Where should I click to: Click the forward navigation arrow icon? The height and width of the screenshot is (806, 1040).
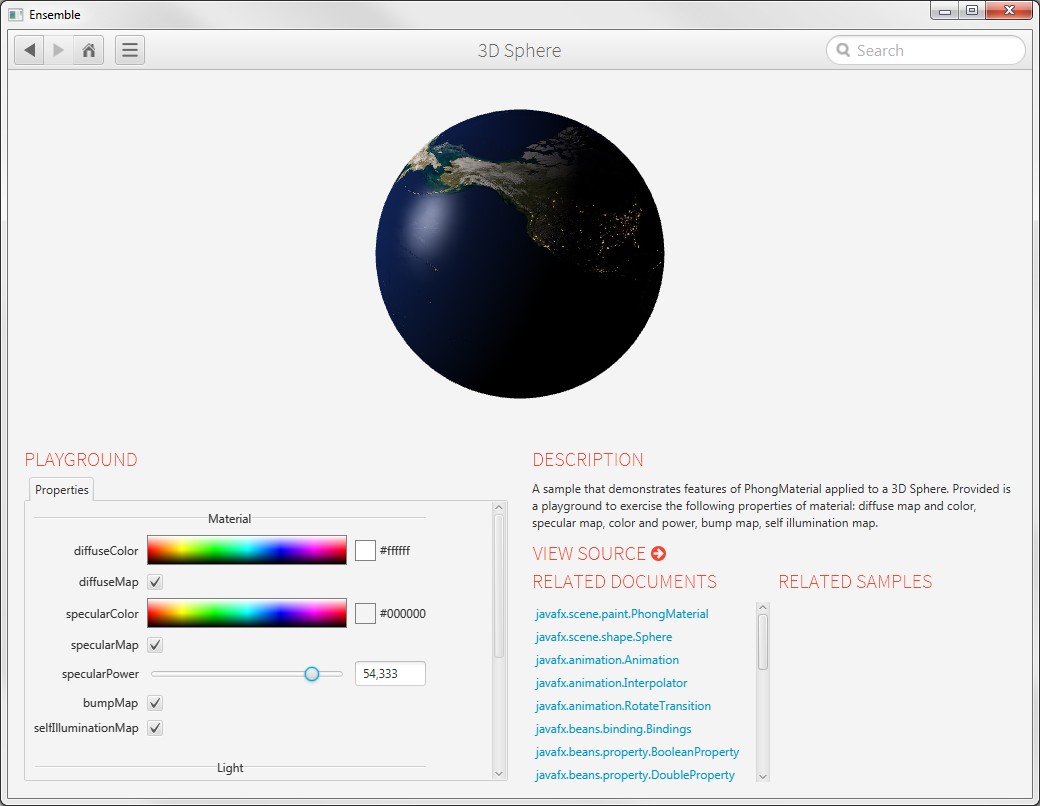[x=59, y=50]
